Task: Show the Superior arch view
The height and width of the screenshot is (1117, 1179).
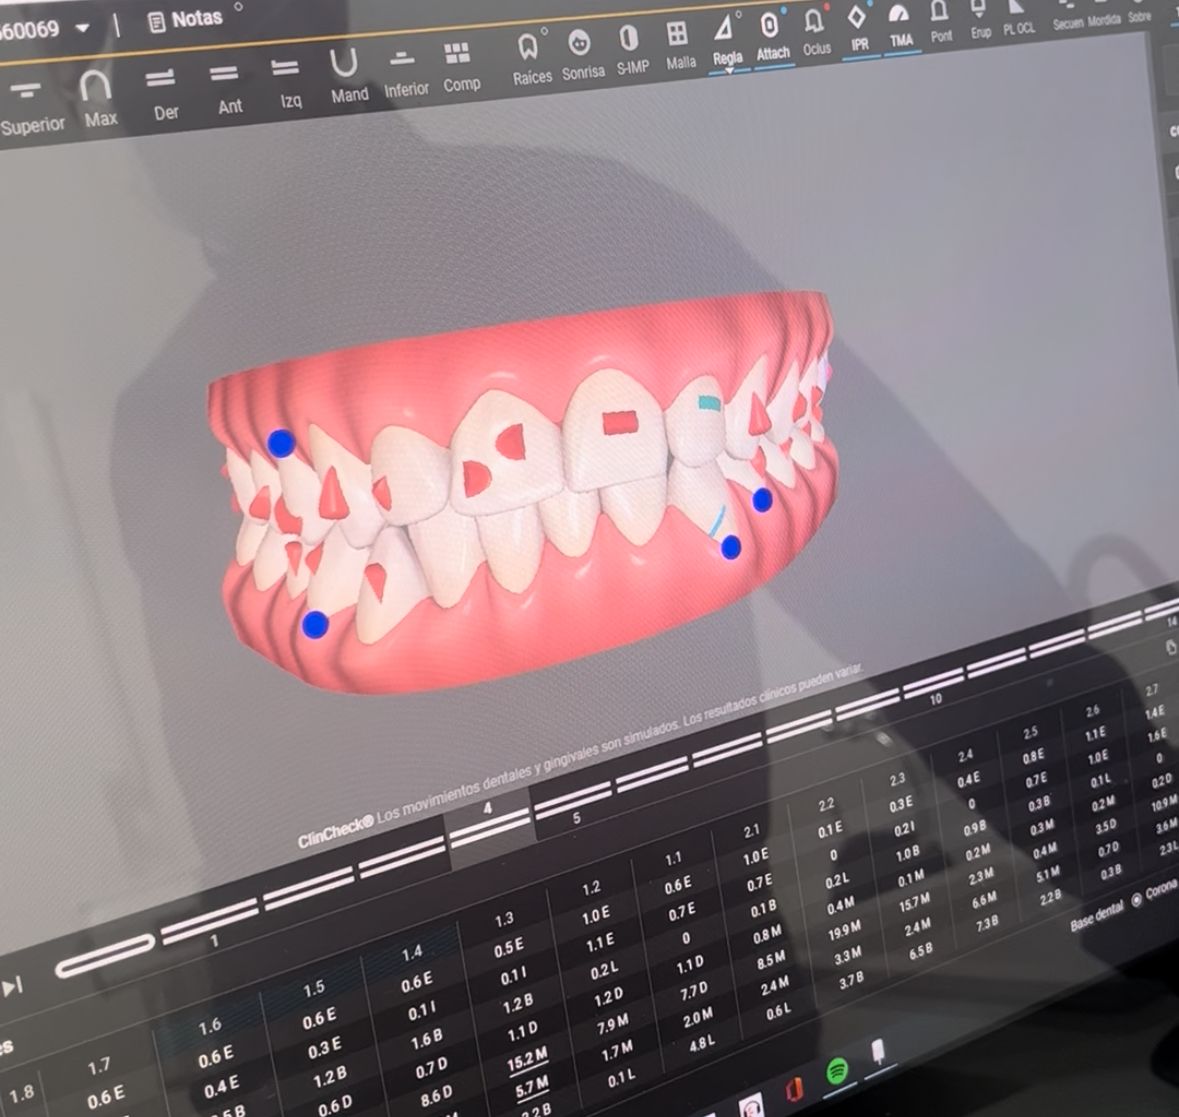Action: [x=28, y=104]
